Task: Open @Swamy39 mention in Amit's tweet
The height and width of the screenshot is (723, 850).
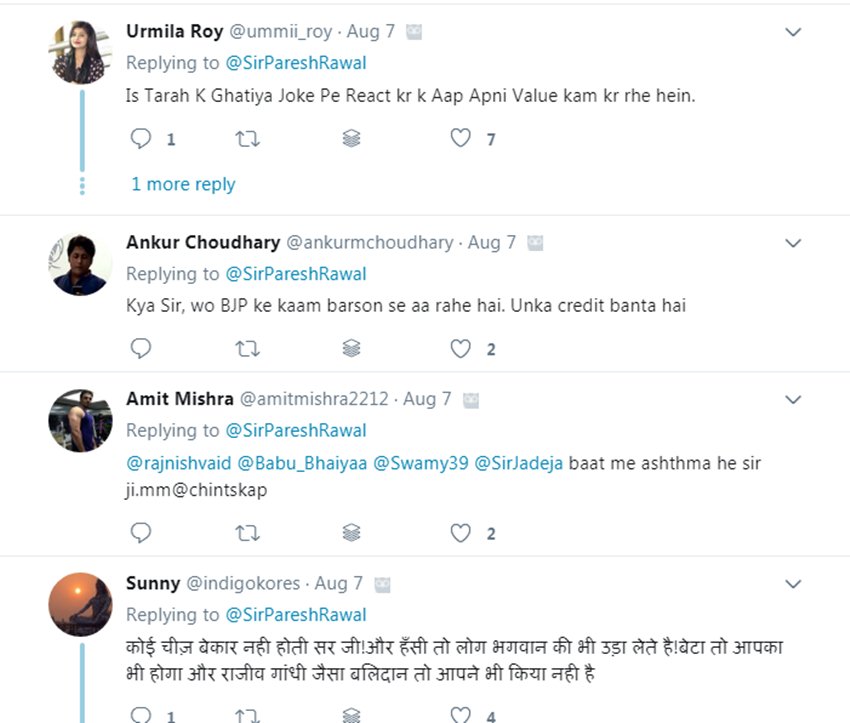Action: (420, 464)
